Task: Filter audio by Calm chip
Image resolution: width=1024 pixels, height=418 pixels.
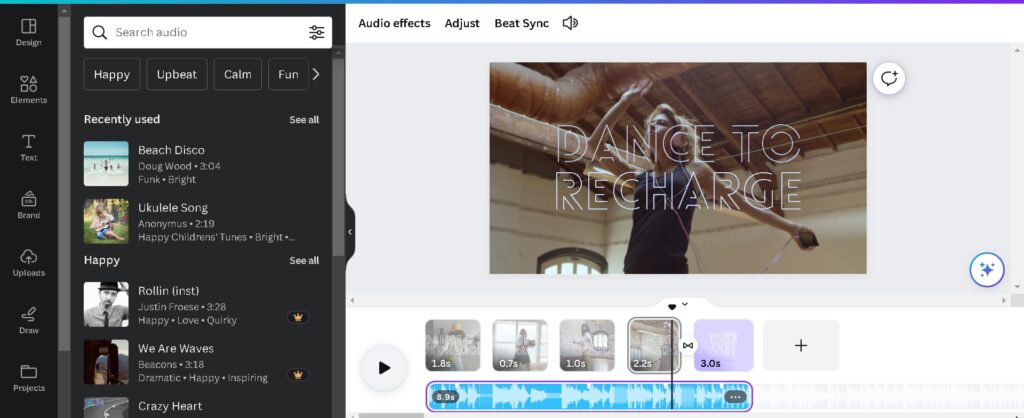Action: pyautogui.click(x=238, y=74)
